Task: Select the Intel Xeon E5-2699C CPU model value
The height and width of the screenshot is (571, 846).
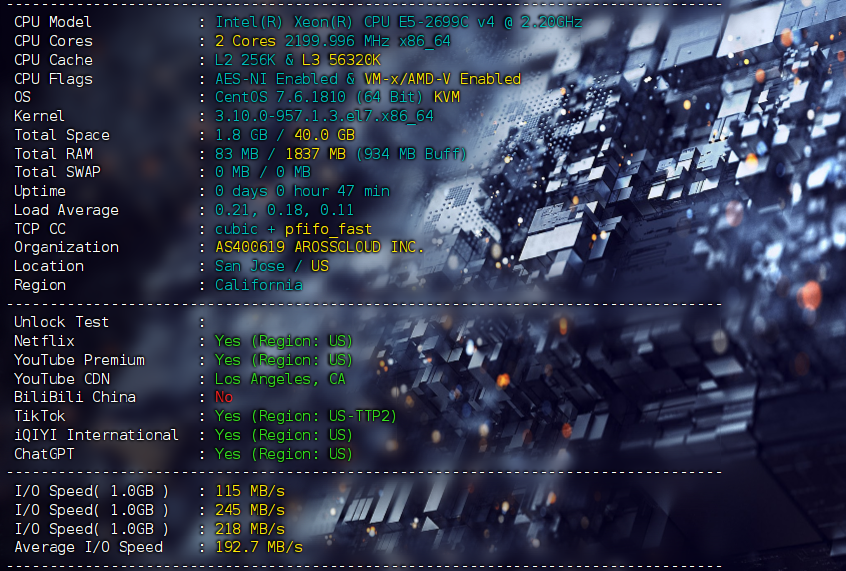Action: pyautogui.click(x=399, y=22)
